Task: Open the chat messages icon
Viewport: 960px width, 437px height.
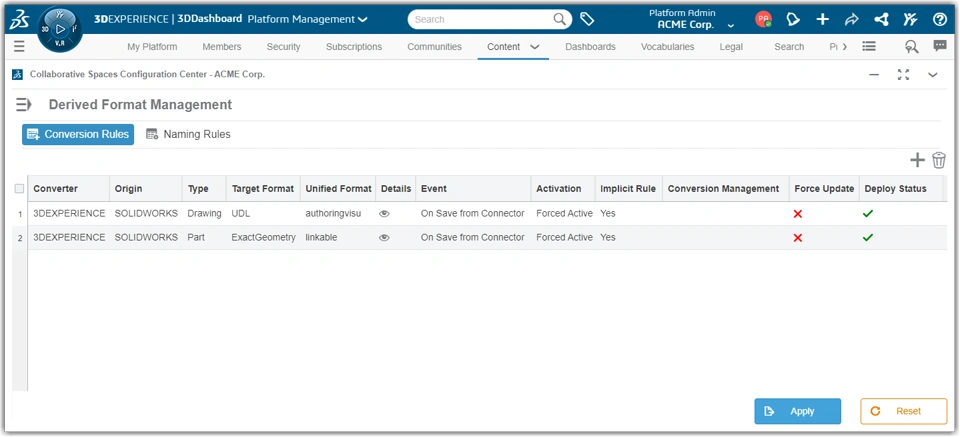Action: click(x=940, y=46)
